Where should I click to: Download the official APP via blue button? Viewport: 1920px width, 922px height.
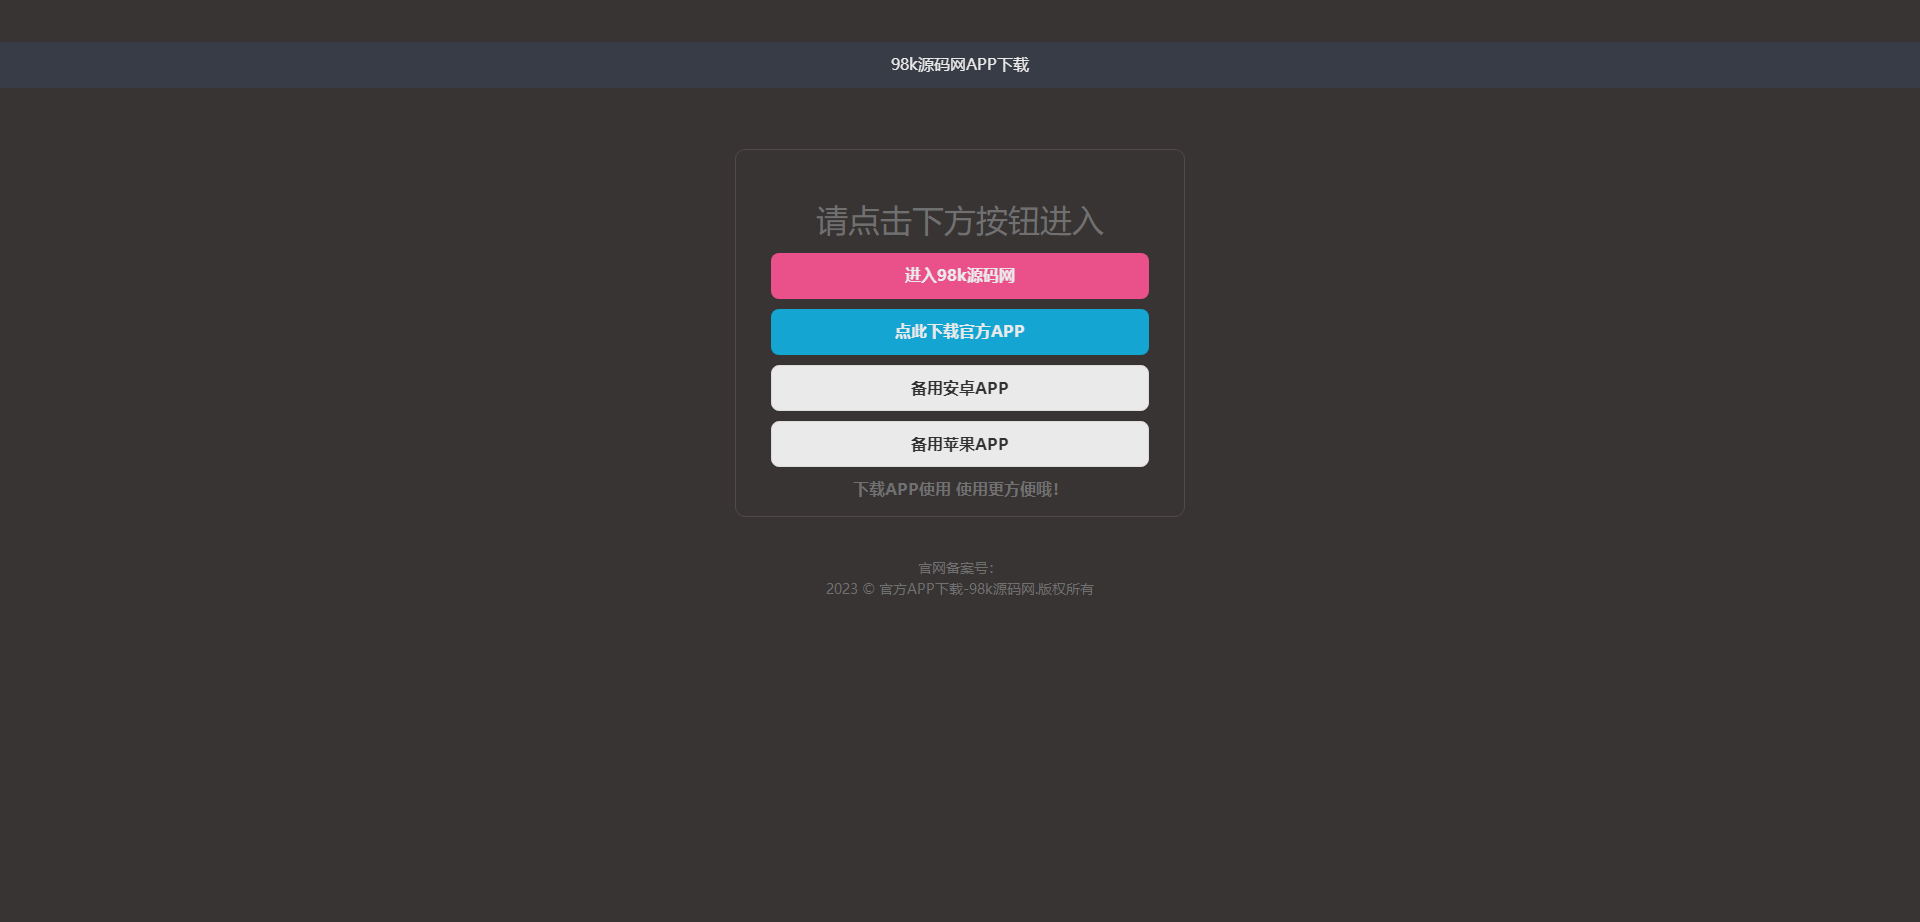coord(959,332)
